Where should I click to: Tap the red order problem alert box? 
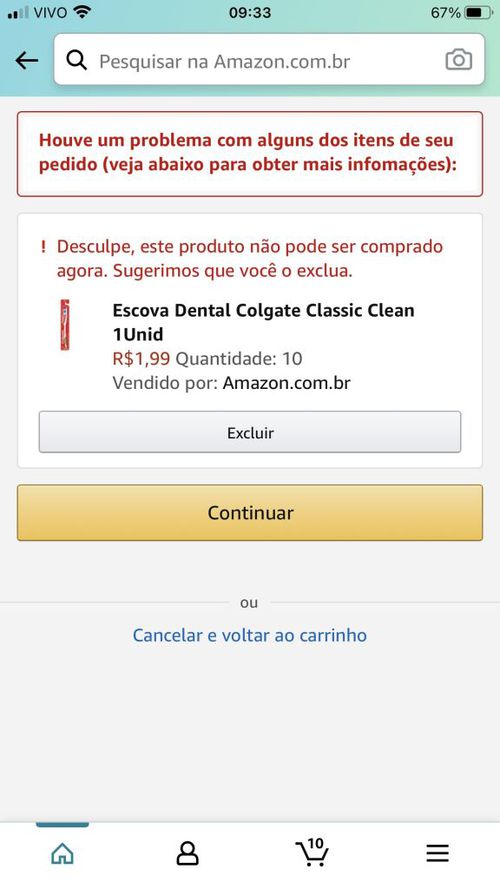(250, 154)
